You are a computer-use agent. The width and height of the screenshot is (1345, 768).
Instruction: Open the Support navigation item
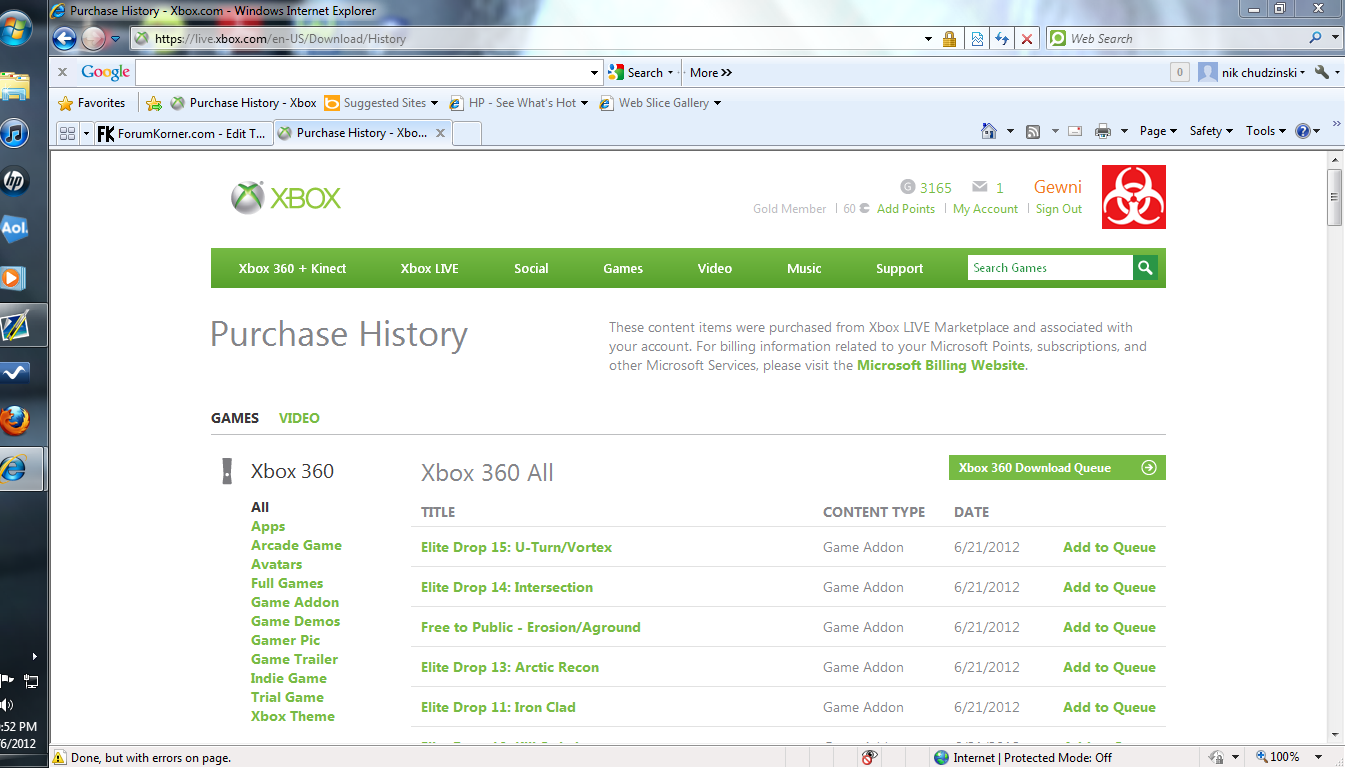[x=900, y=268]
